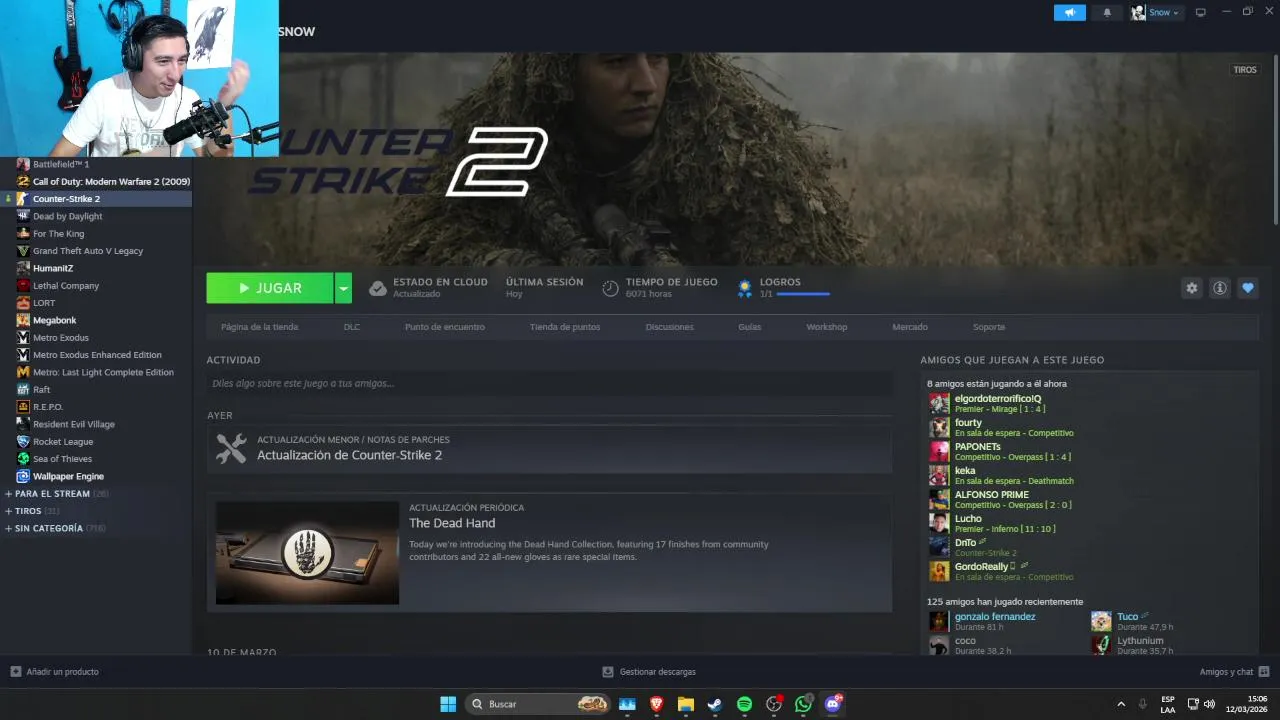The width and height of the screenshot is (1280, 720).
Task: Open the Mercado tab
Action: 910,327
